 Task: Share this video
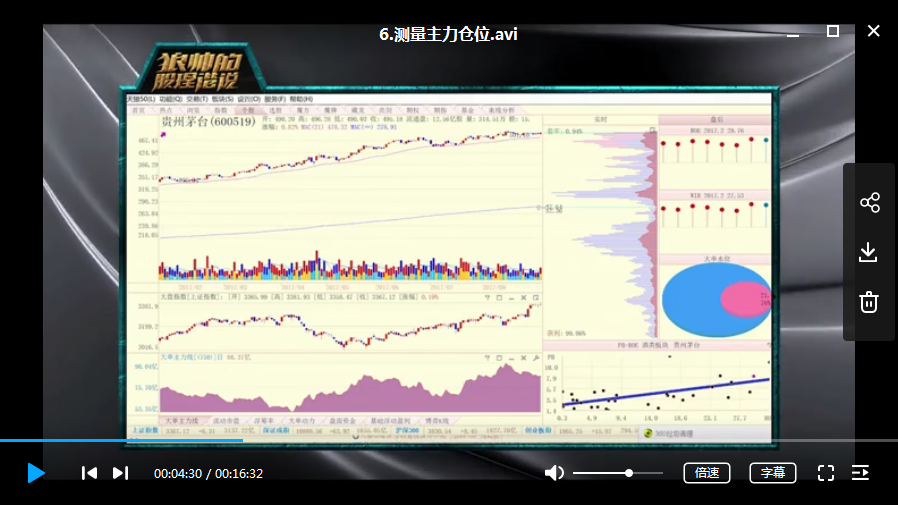coord(869,202)
